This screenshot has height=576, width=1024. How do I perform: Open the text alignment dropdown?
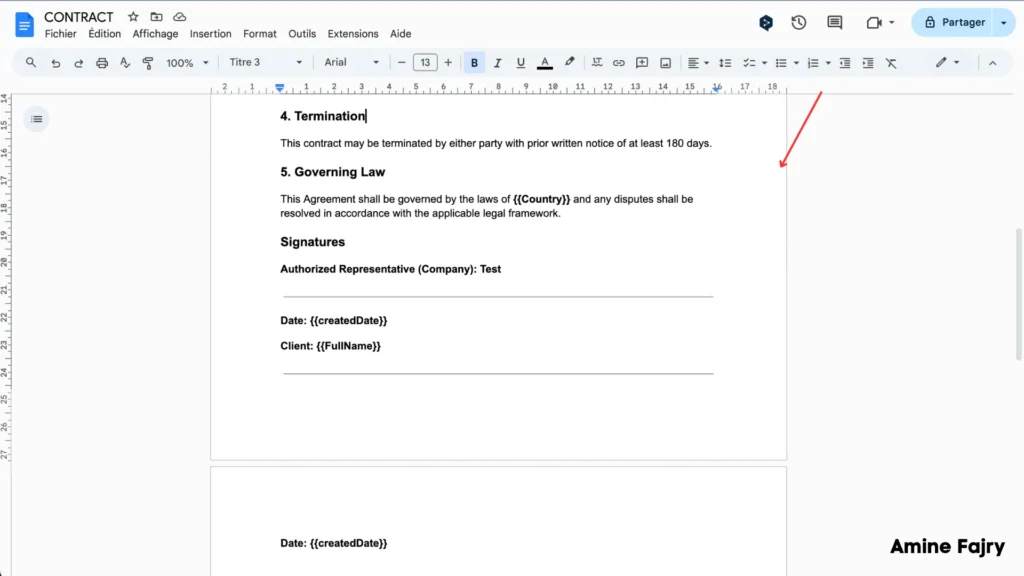[x=698, y=63]
